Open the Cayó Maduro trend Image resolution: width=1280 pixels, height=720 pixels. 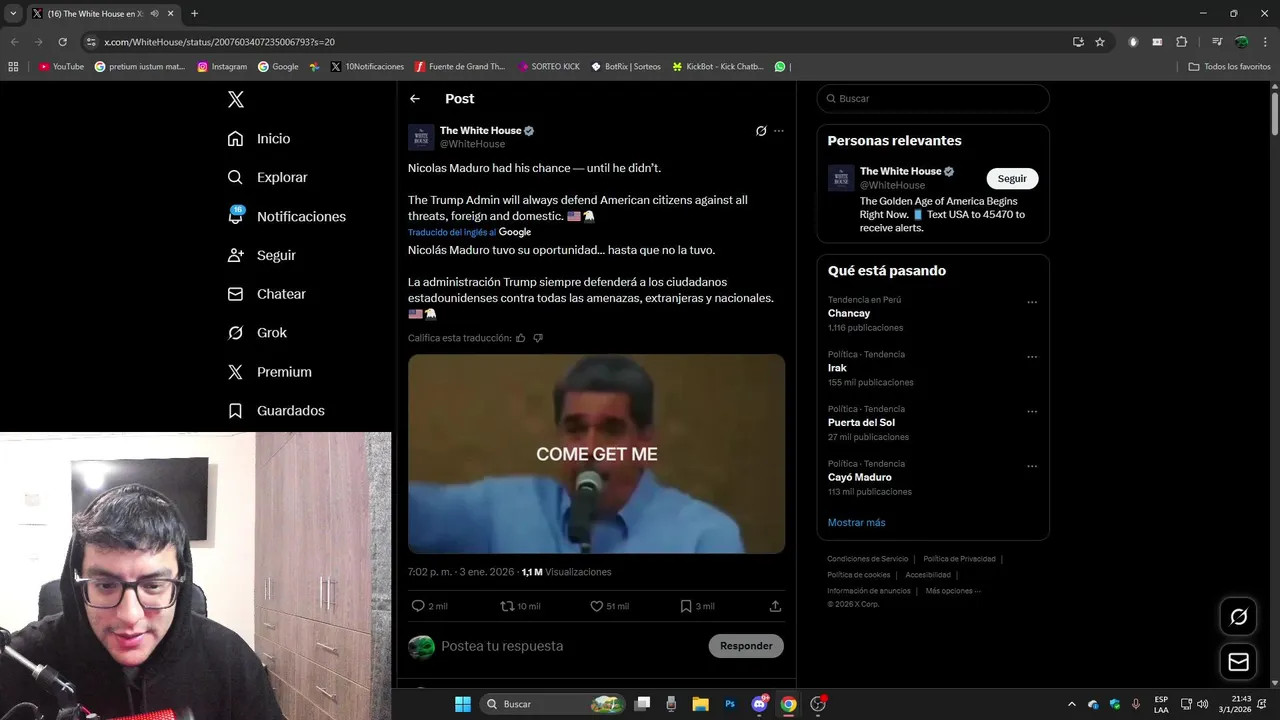pos(859,477)
